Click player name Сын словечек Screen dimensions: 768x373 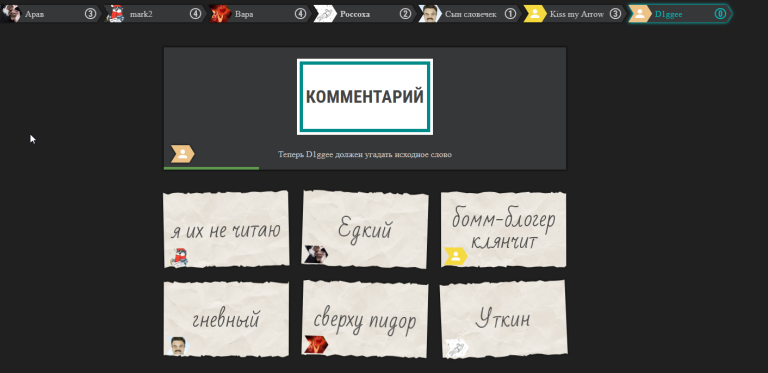tap(471, 14)
